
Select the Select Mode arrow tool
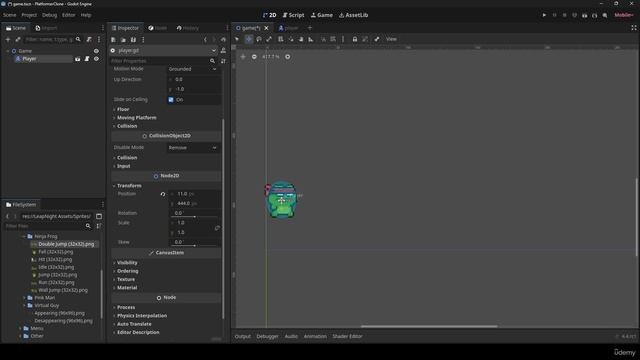(237, 39)
